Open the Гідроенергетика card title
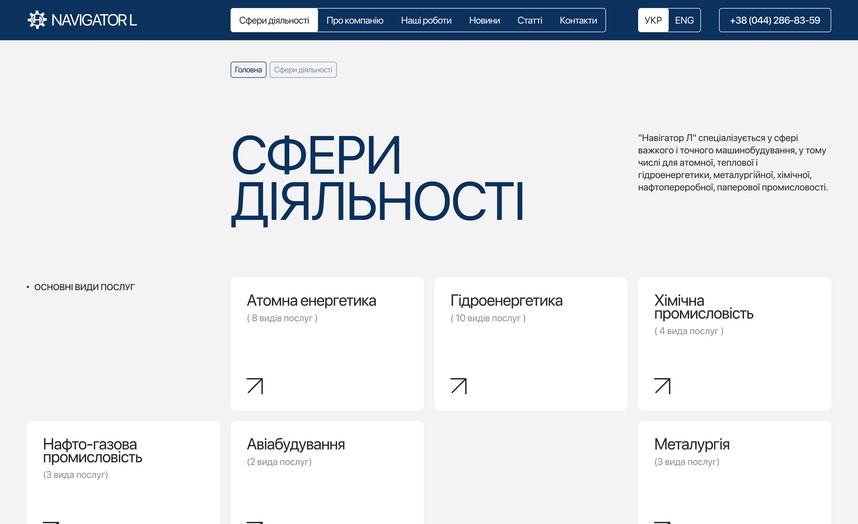Viewport: 858px width, 524px height. [x=506, y=300]
